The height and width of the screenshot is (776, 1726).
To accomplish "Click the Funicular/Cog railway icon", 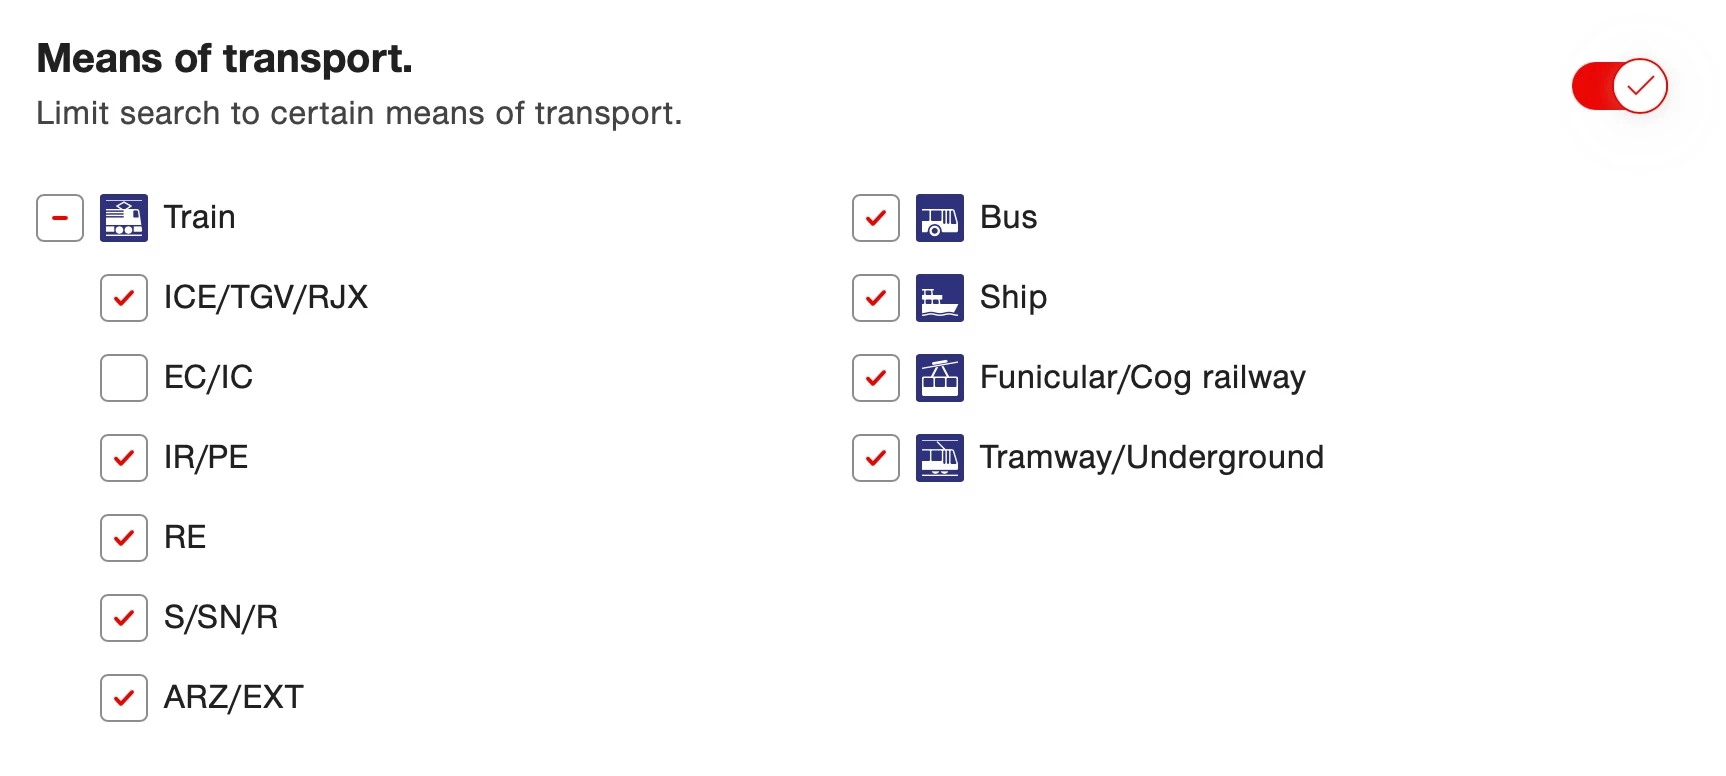I will click(x=940, y=378).
